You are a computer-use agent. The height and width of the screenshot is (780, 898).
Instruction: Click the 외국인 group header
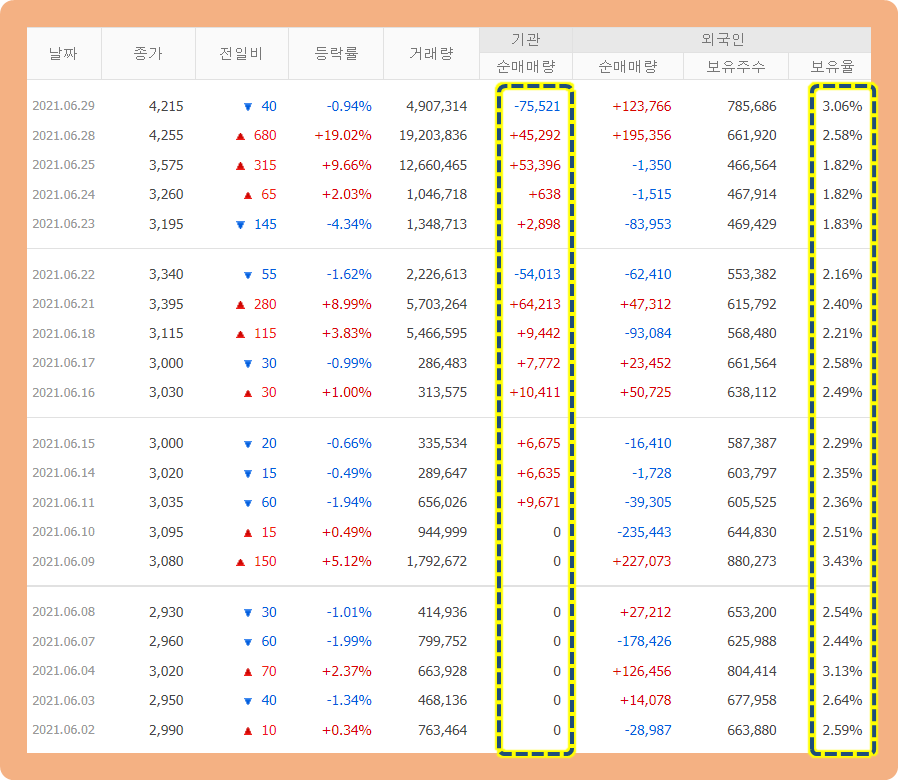tap(722, 40)
